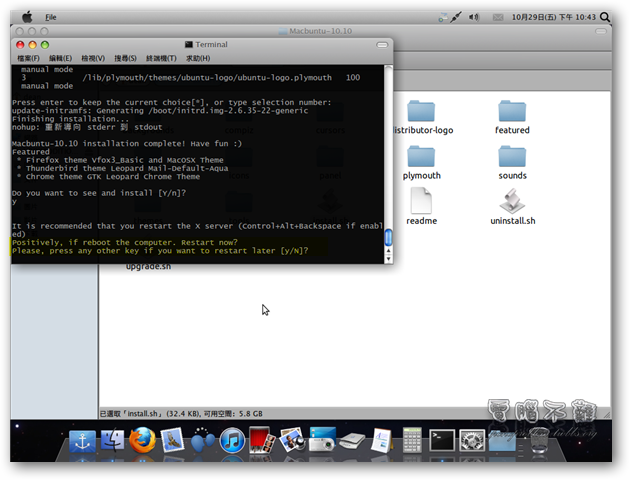Click the Terminal toolbar toggle pill button
This screenshot has width=630, height=480.
pos(381,45)
